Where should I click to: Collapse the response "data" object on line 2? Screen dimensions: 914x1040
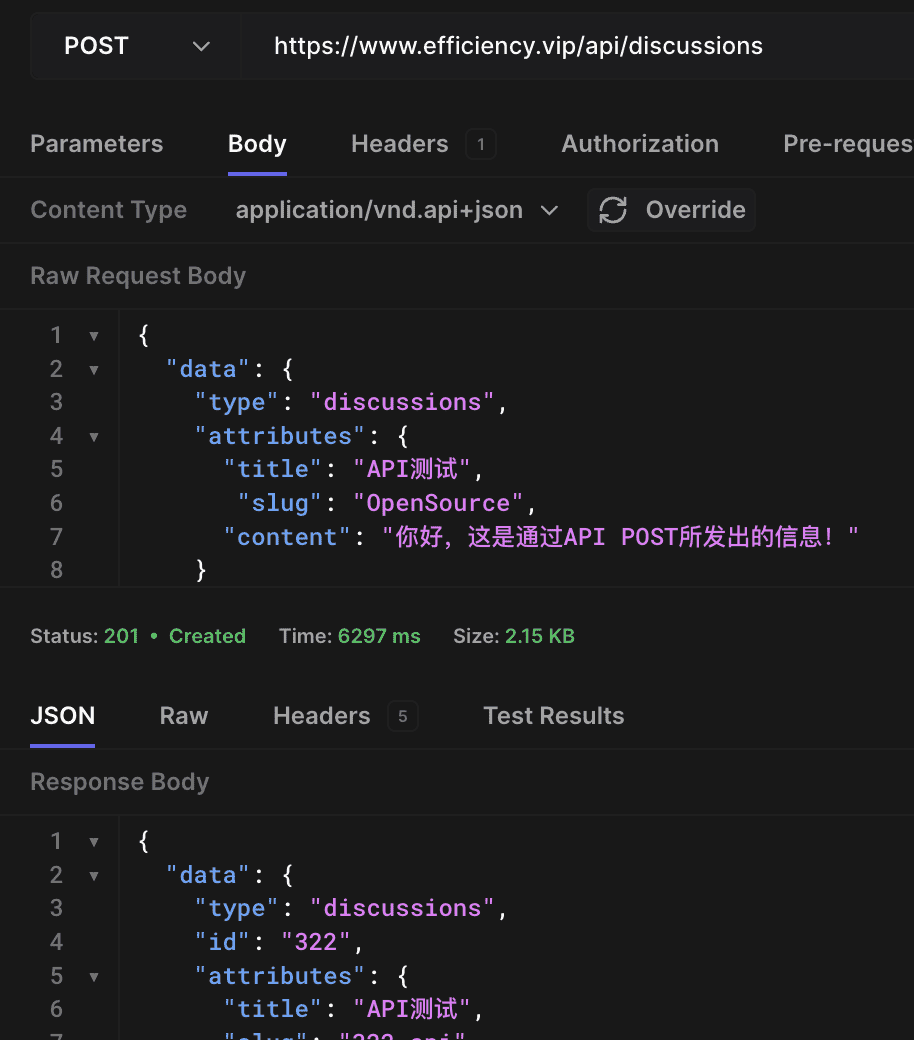(94, 876)
